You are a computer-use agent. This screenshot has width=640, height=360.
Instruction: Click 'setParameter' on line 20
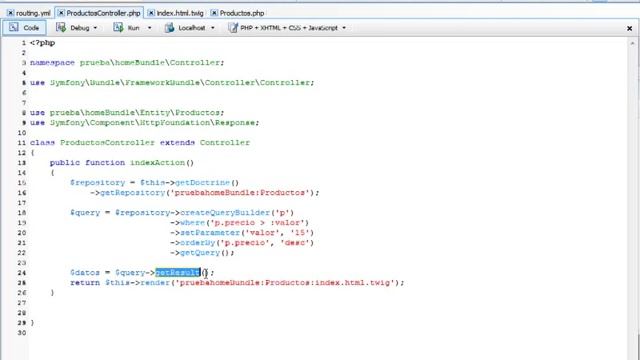210,232
